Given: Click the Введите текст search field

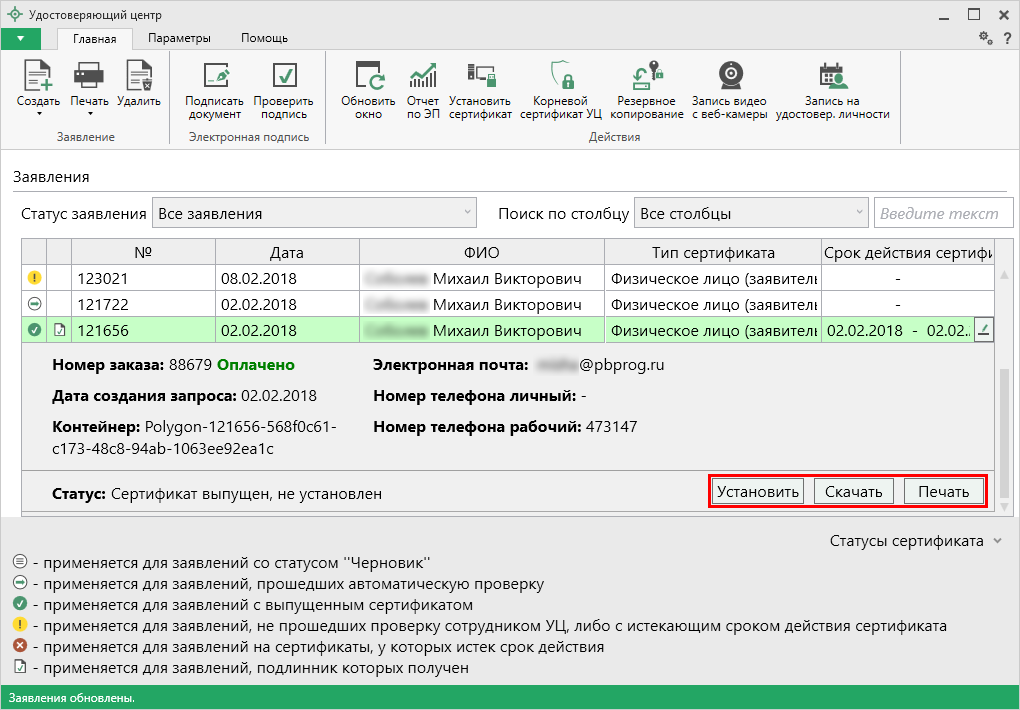Looking at the screenshot, I should click(x=943, y=212).
